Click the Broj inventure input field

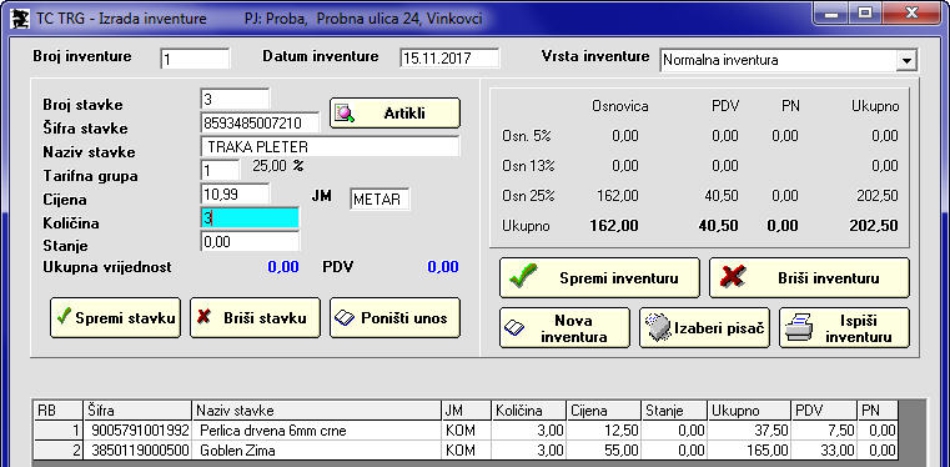click(x=195, y=59)
